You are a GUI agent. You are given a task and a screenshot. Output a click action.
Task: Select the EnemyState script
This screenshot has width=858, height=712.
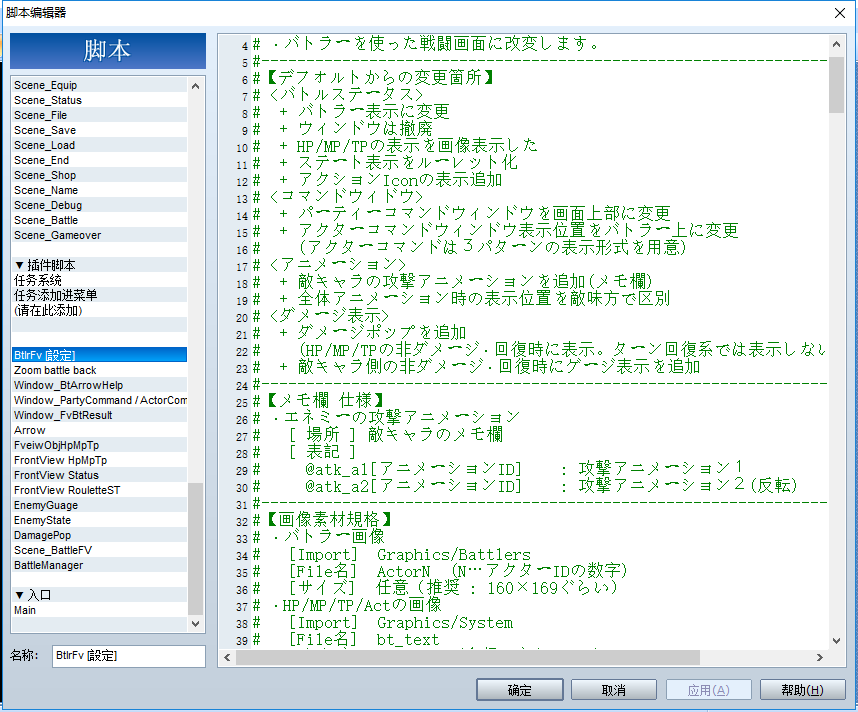(x=100, y=520)
